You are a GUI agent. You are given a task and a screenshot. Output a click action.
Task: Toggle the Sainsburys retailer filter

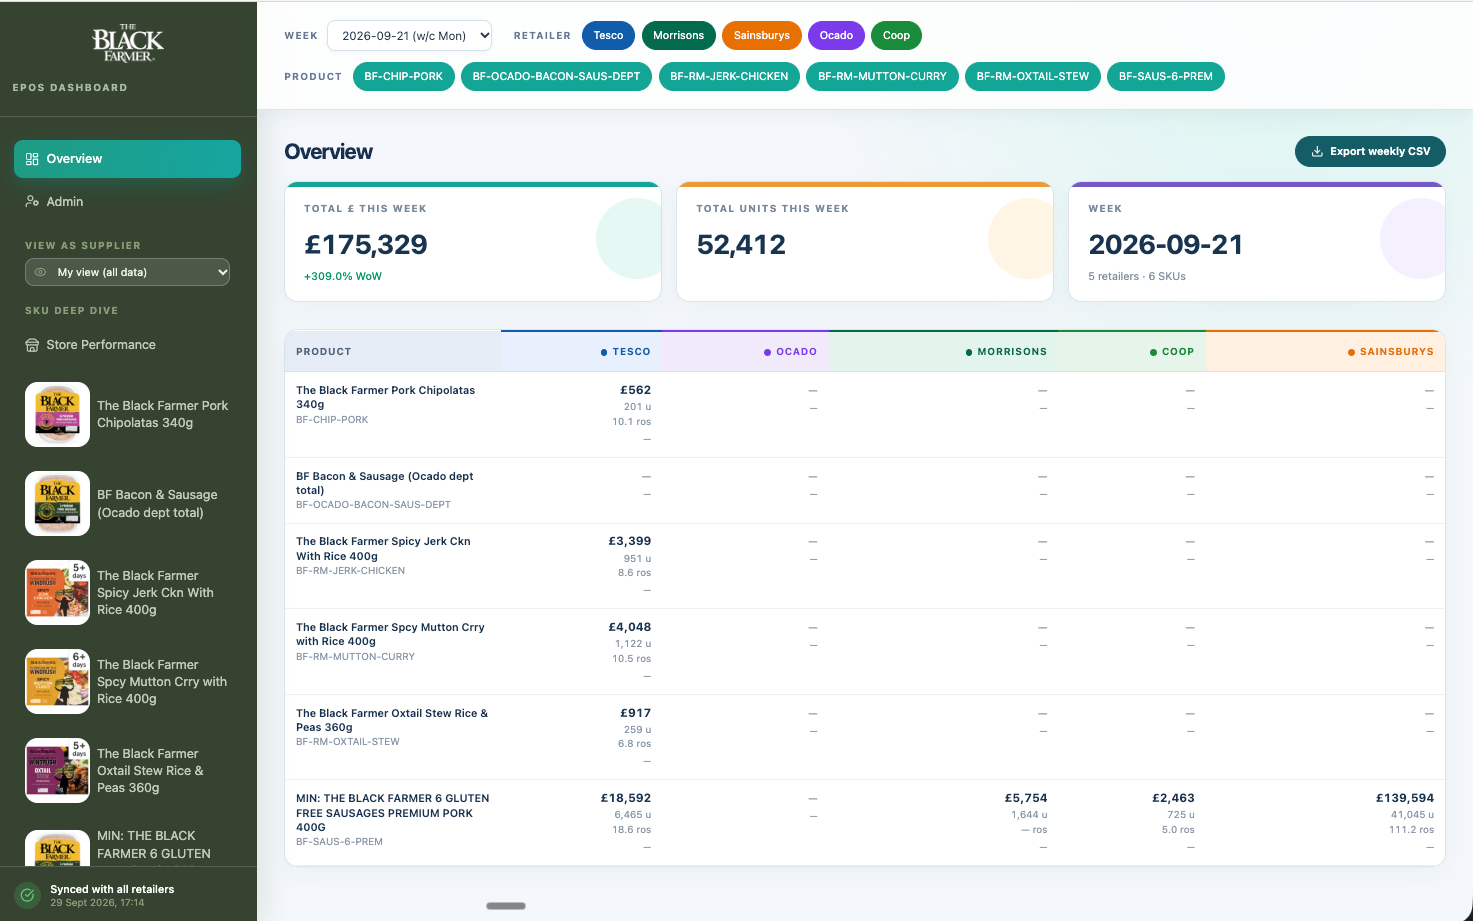point(762,35)
